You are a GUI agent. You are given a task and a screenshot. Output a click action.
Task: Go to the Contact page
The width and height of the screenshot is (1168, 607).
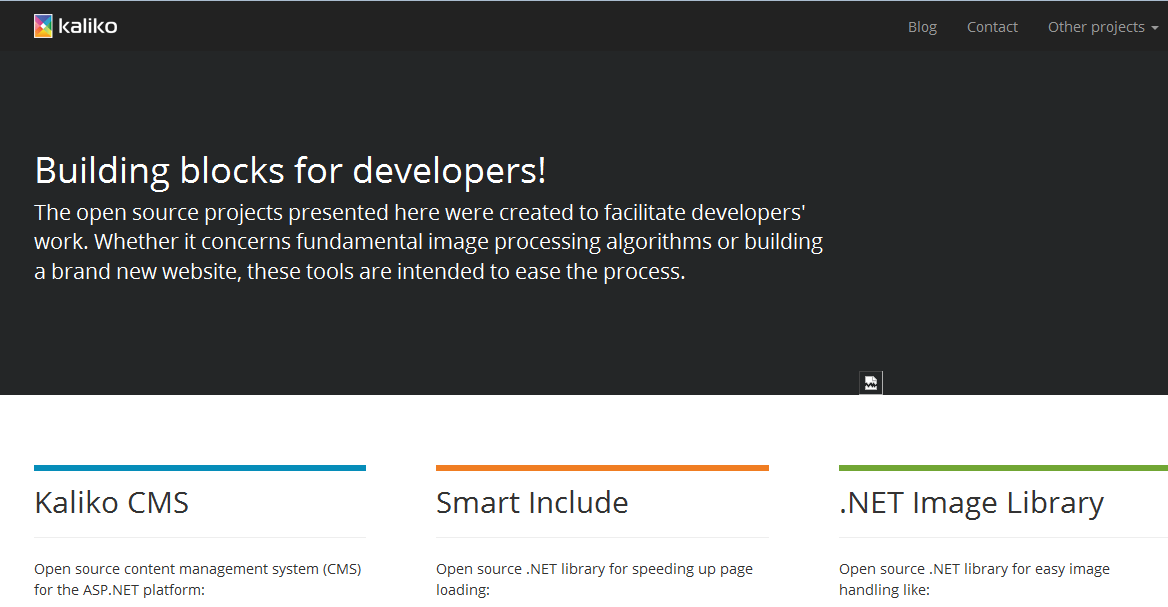coord(992,27)
